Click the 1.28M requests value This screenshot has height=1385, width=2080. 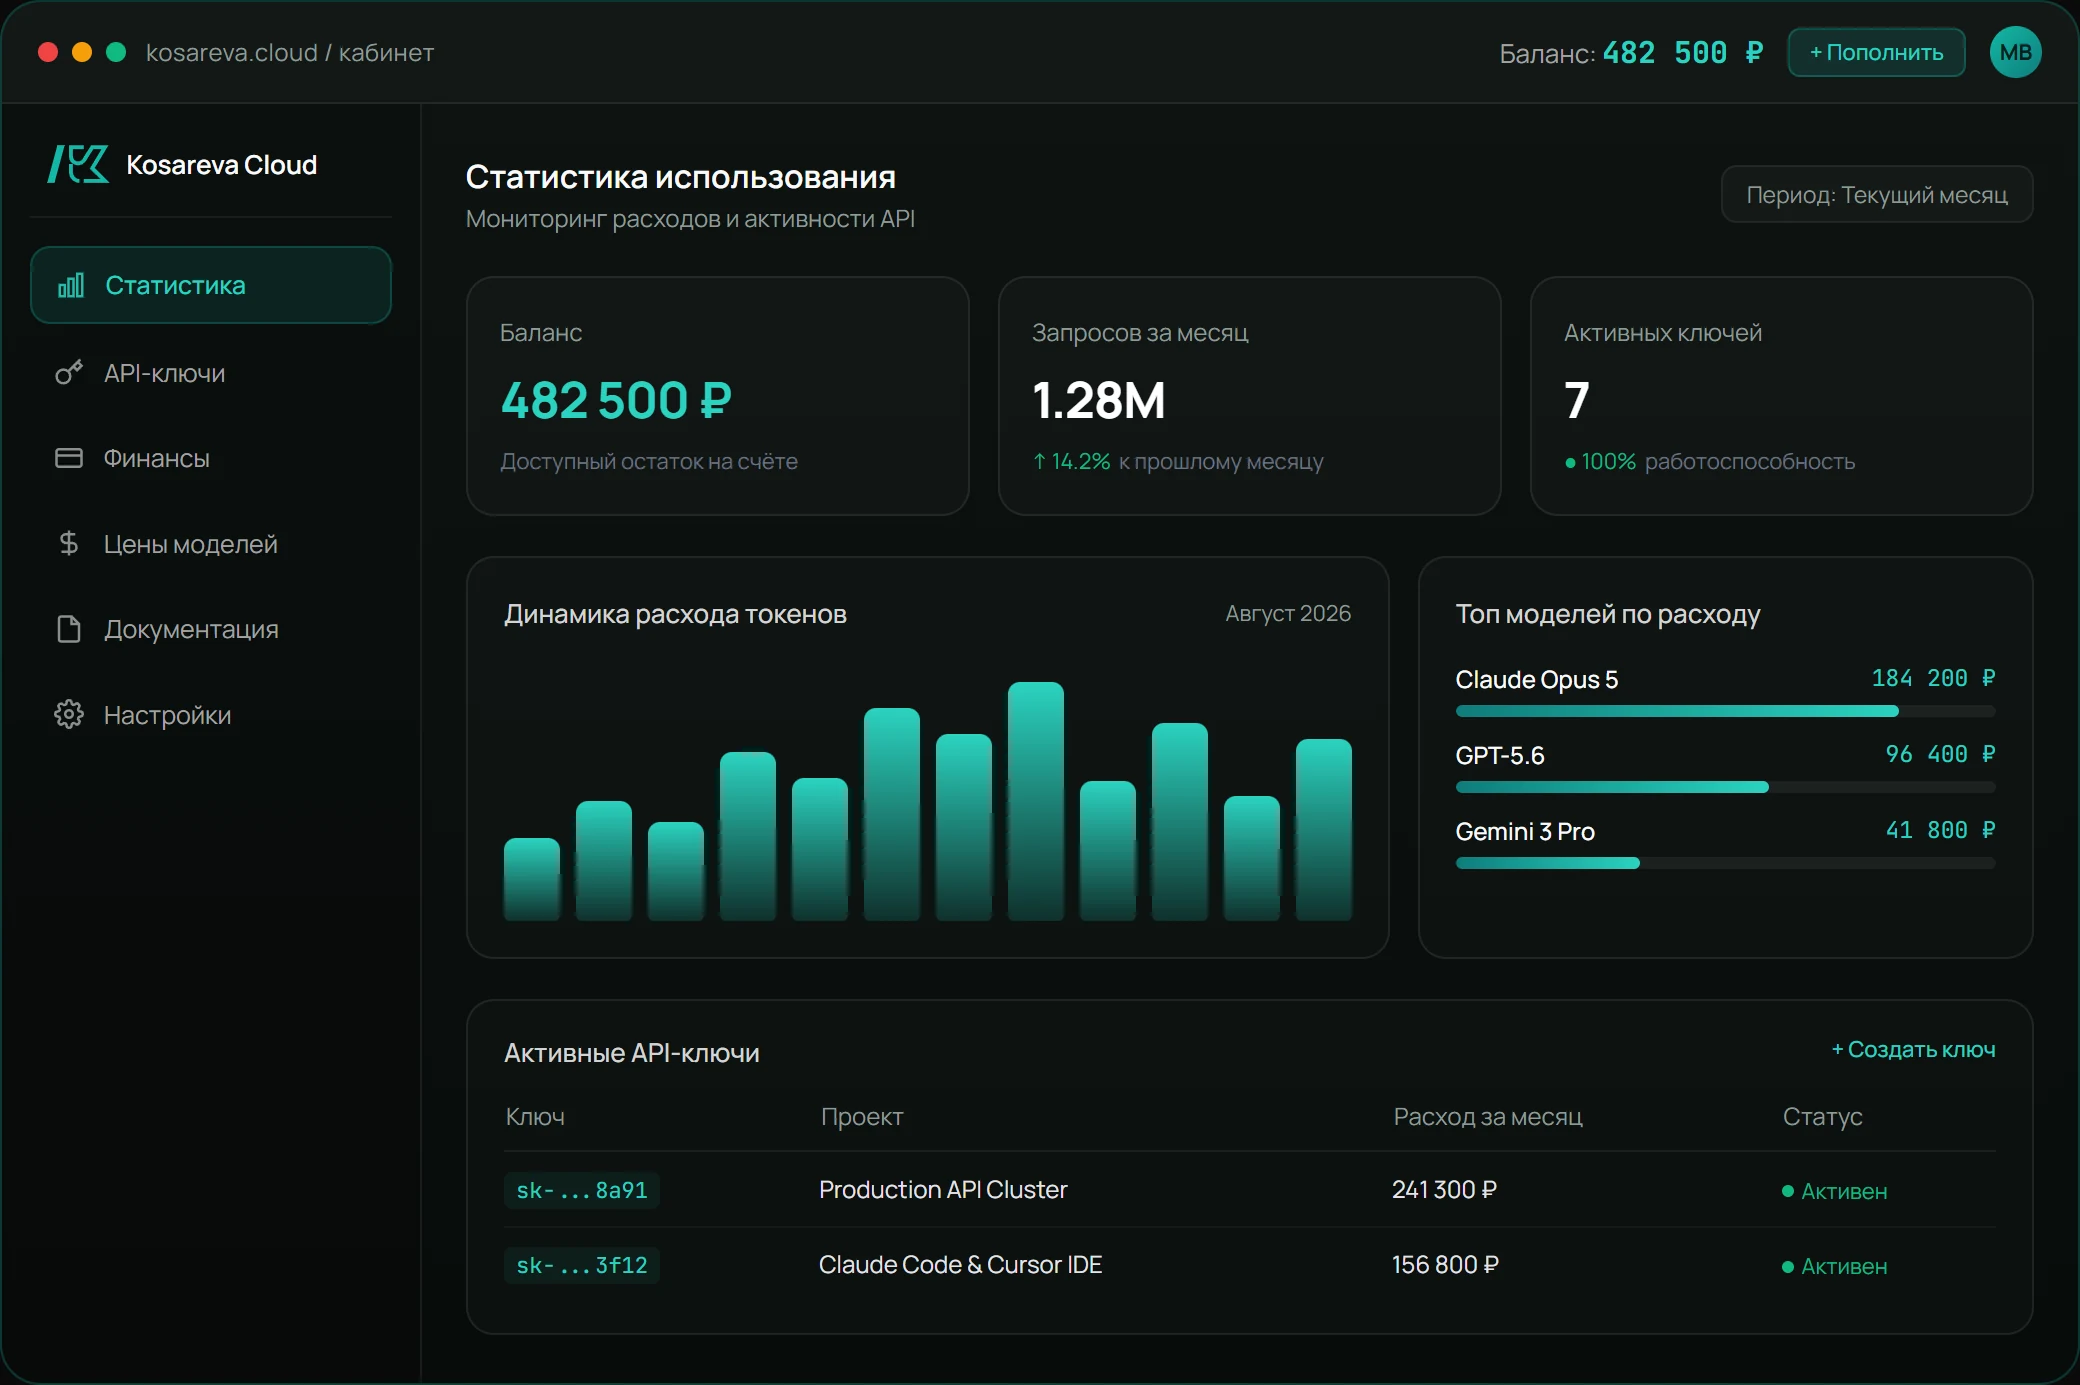coord(1099,400)
